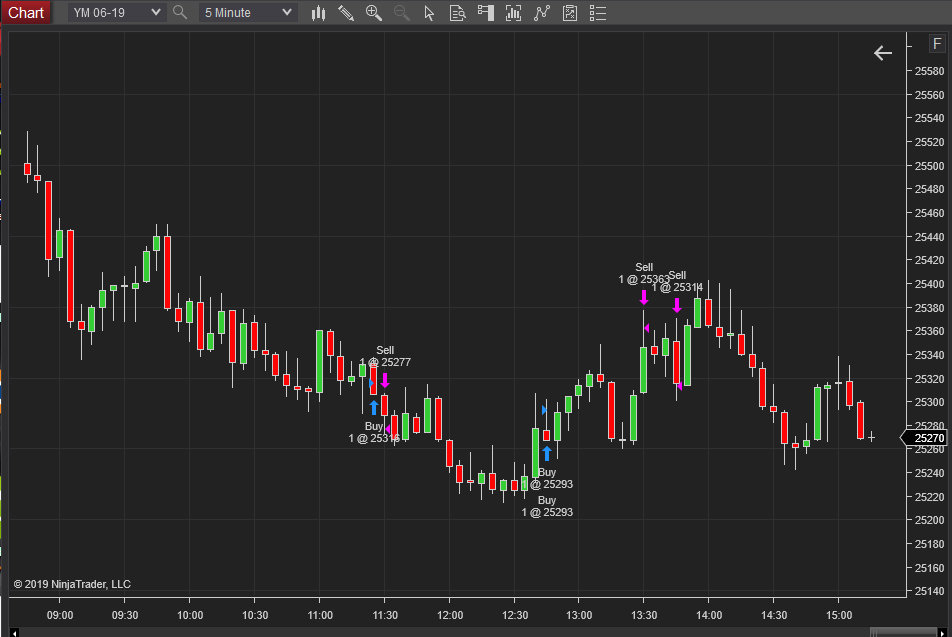Open the YM 06-19 instrument dropdown
The width and height of the screenshot is (952, 637).
click(117, 13)
